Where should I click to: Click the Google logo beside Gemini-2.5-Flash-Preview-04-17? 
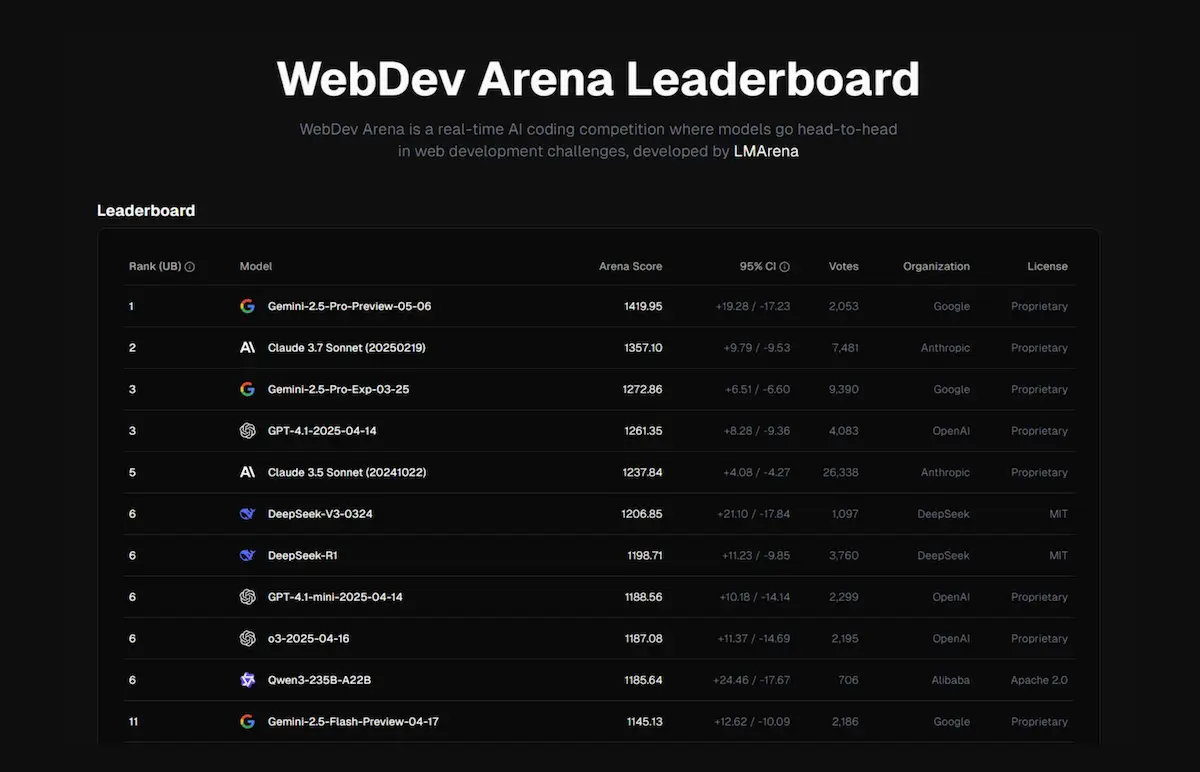tap(247, 721)
